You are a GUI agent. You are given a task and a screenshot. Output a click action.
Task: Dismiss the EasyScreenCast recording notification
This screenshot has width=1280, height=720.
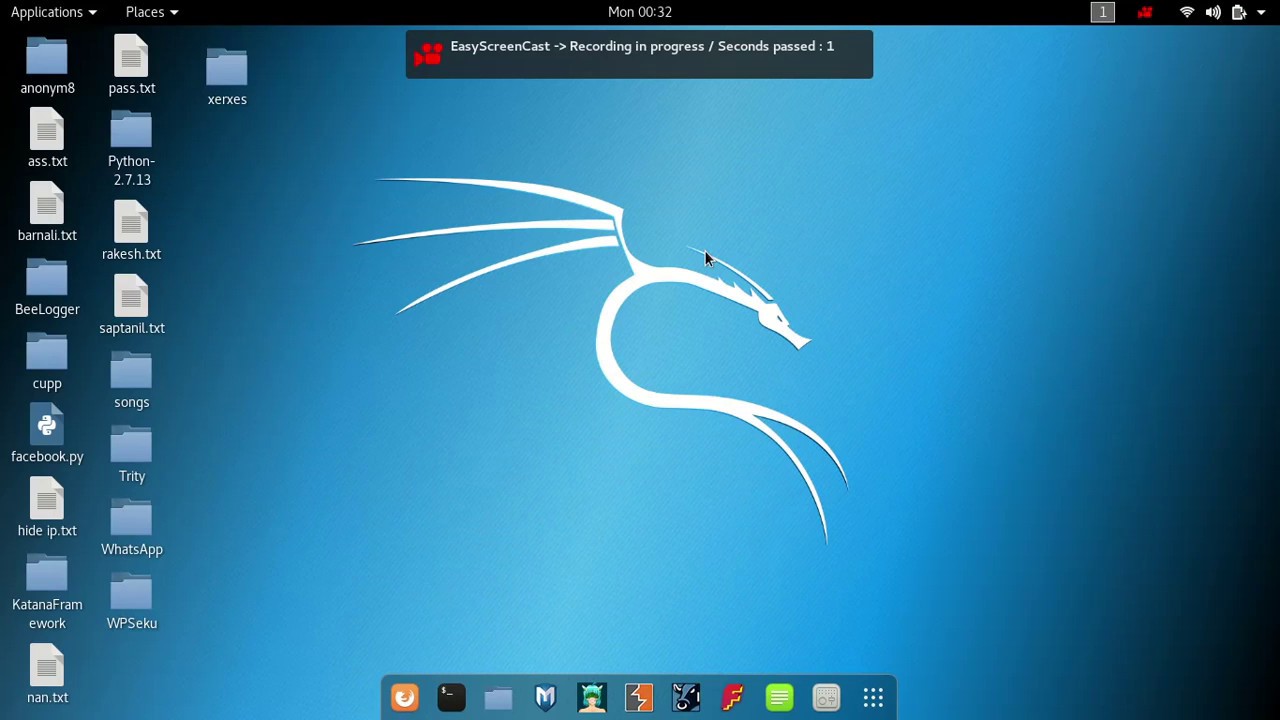point(639,54)
